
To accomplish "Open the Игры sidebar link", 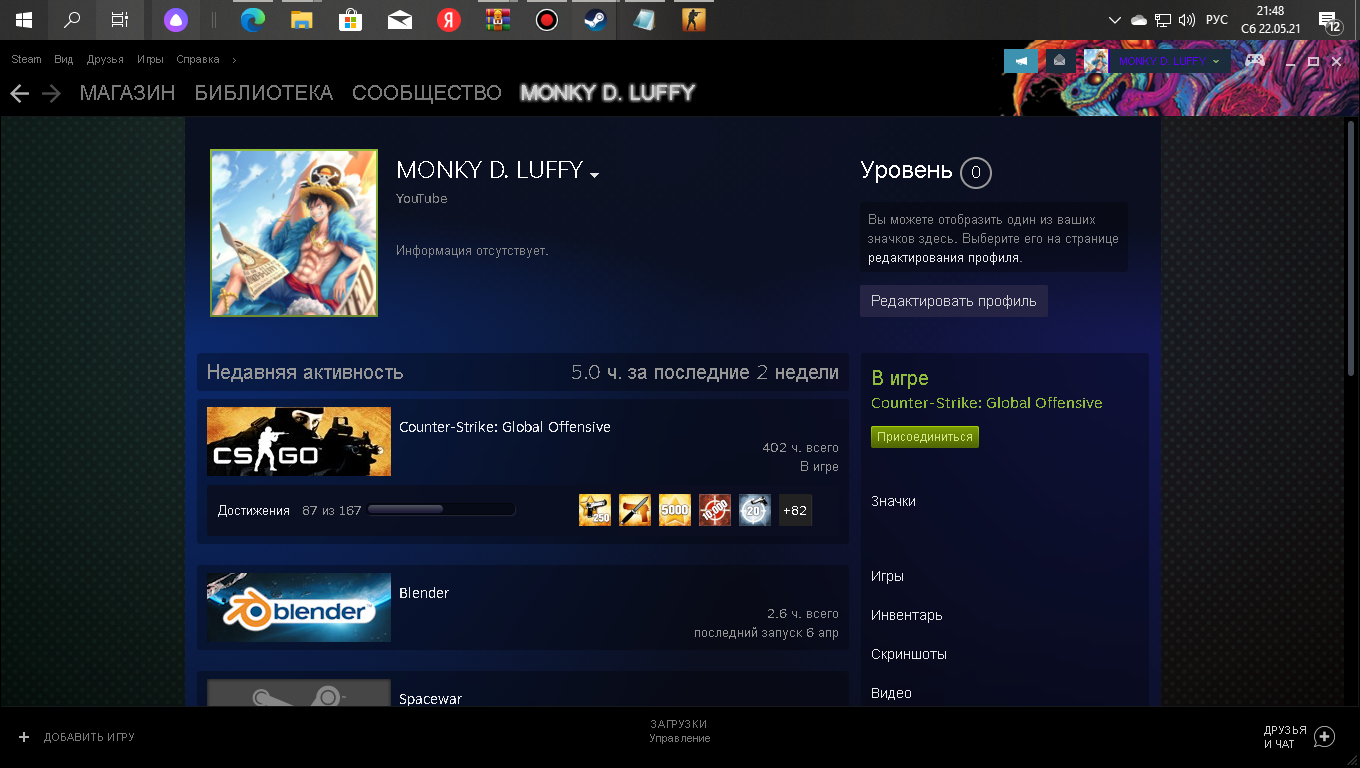I will coord(887,576).
